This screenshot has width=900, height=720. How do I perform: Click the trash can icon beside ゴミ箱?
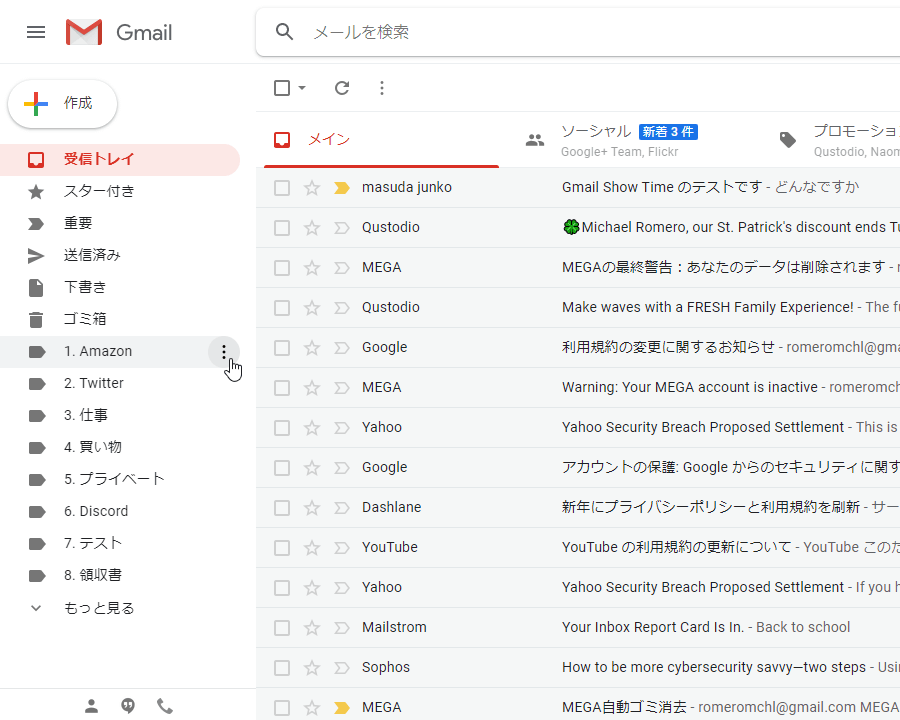36,319
